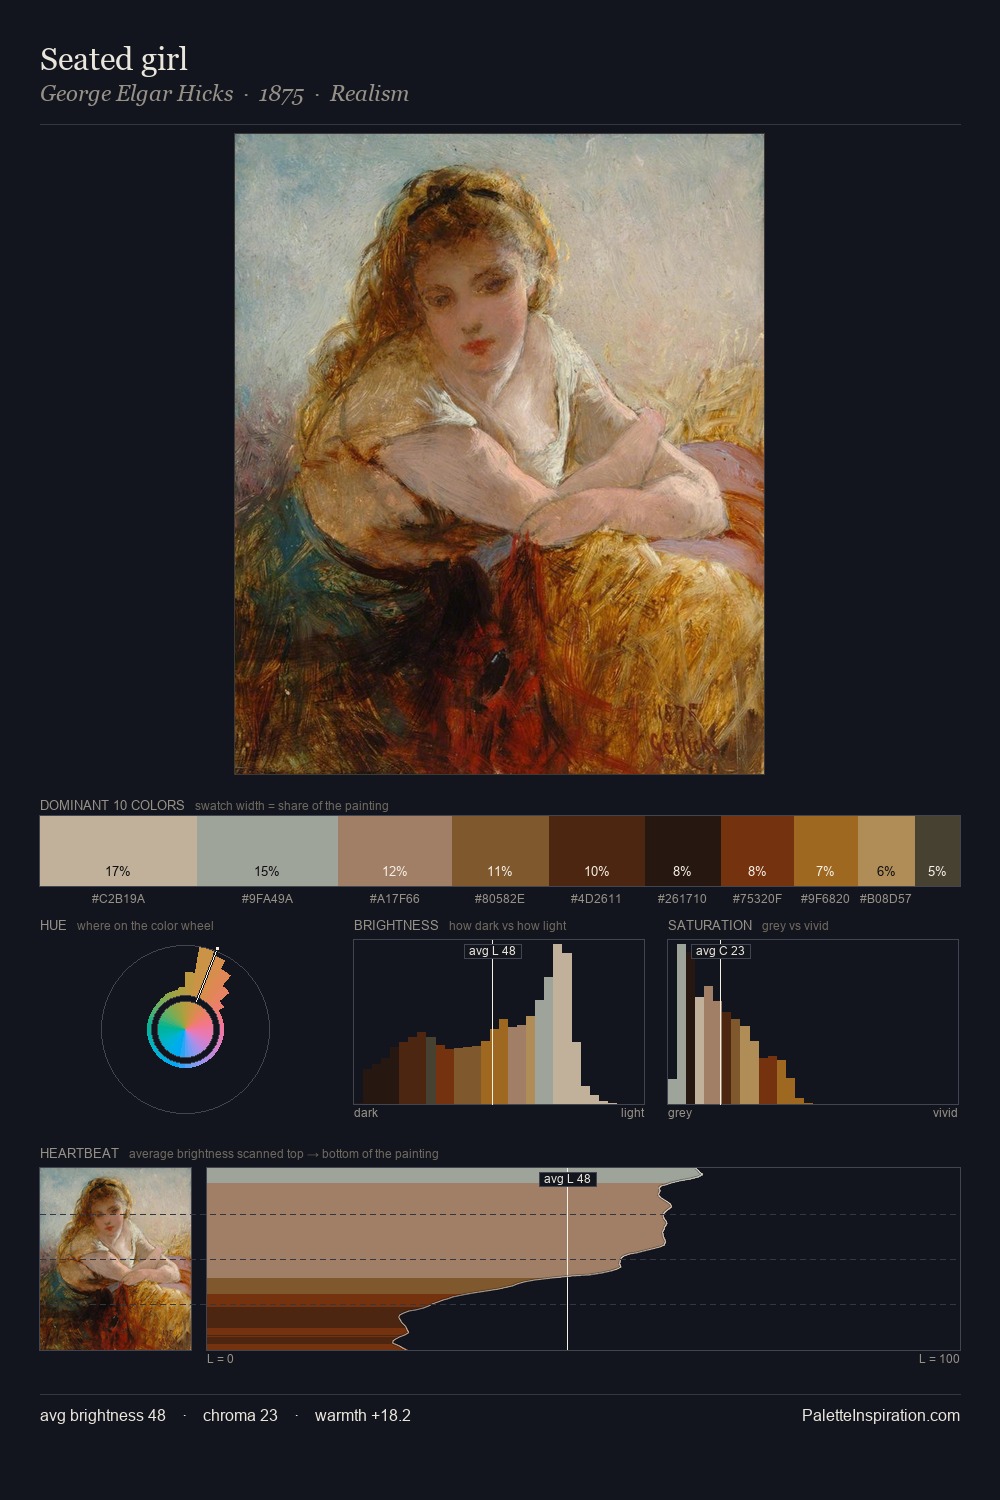
Task: Click the small painting thumbnail beside Heartbeat chart
Action: pos(115,1259)
